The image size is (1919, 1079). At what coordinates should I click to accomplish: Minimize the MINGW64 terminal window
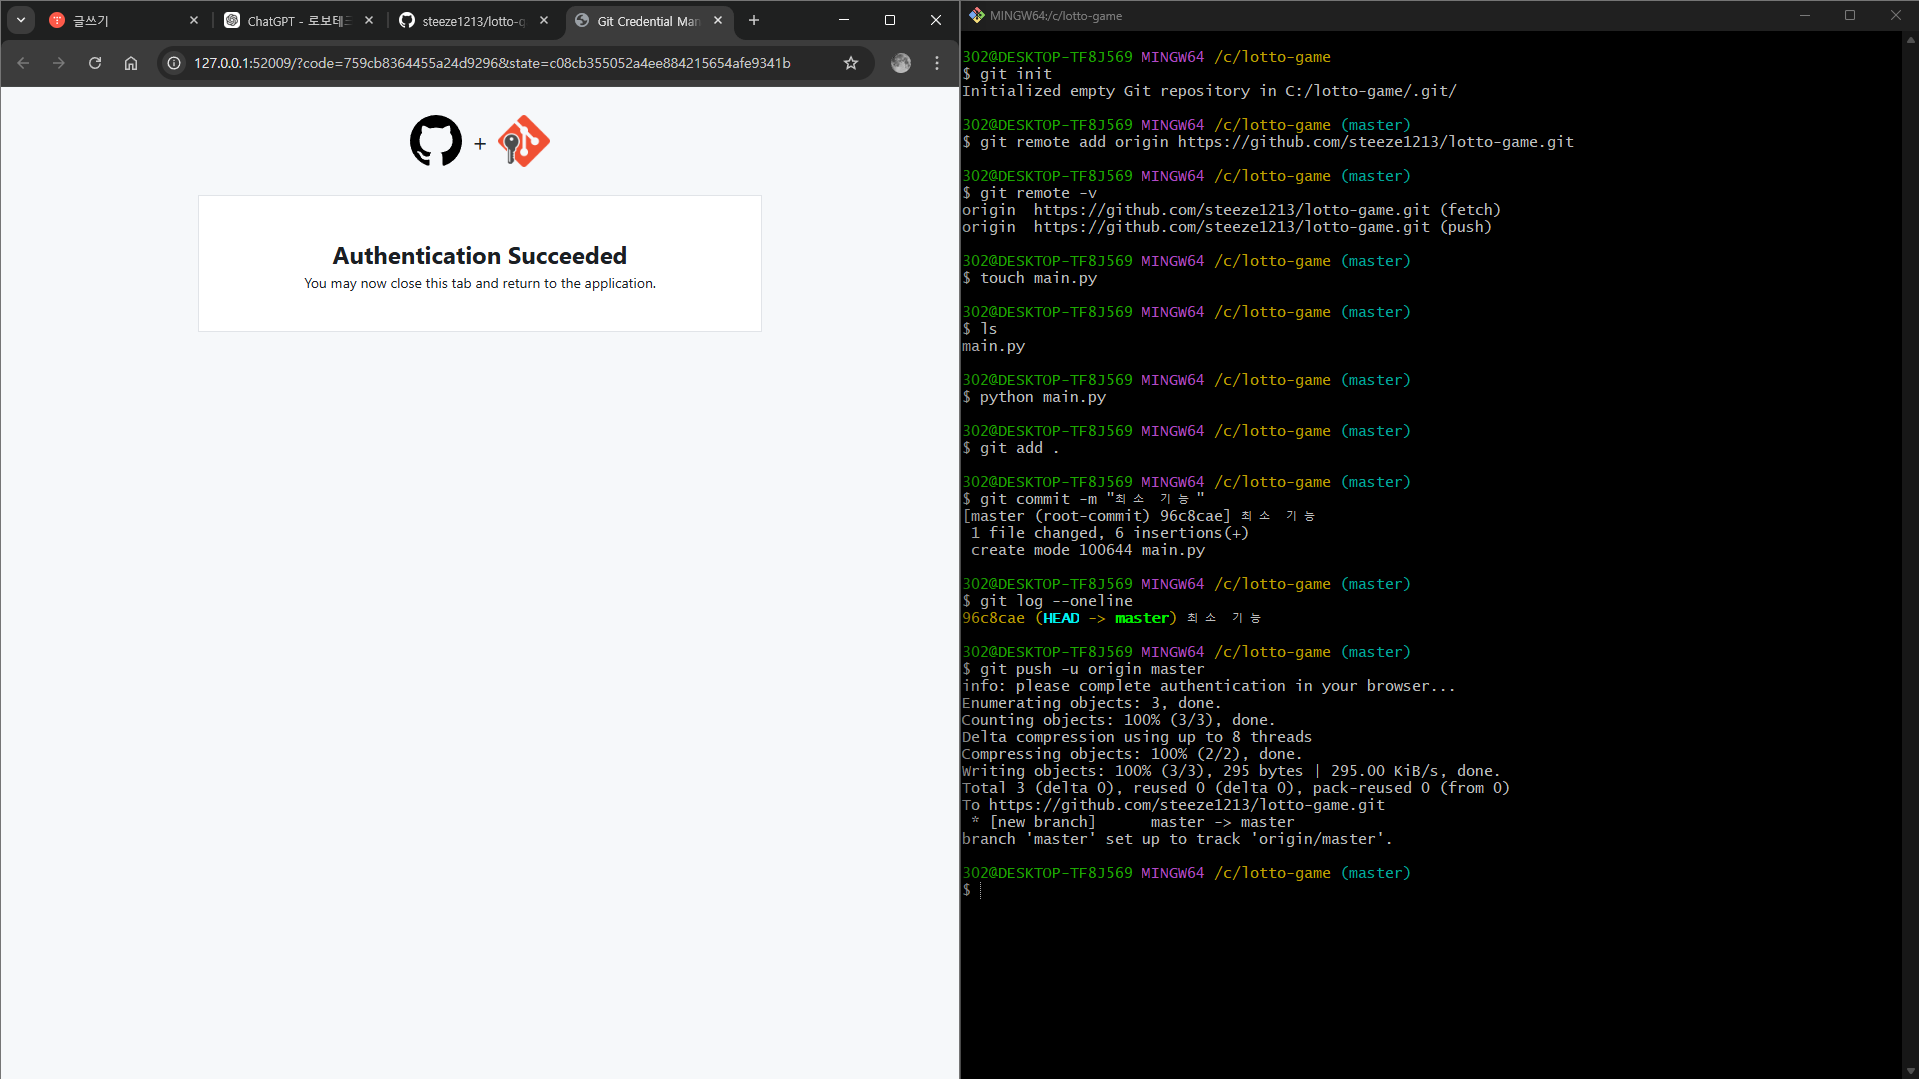click(x=1805, y=15)
